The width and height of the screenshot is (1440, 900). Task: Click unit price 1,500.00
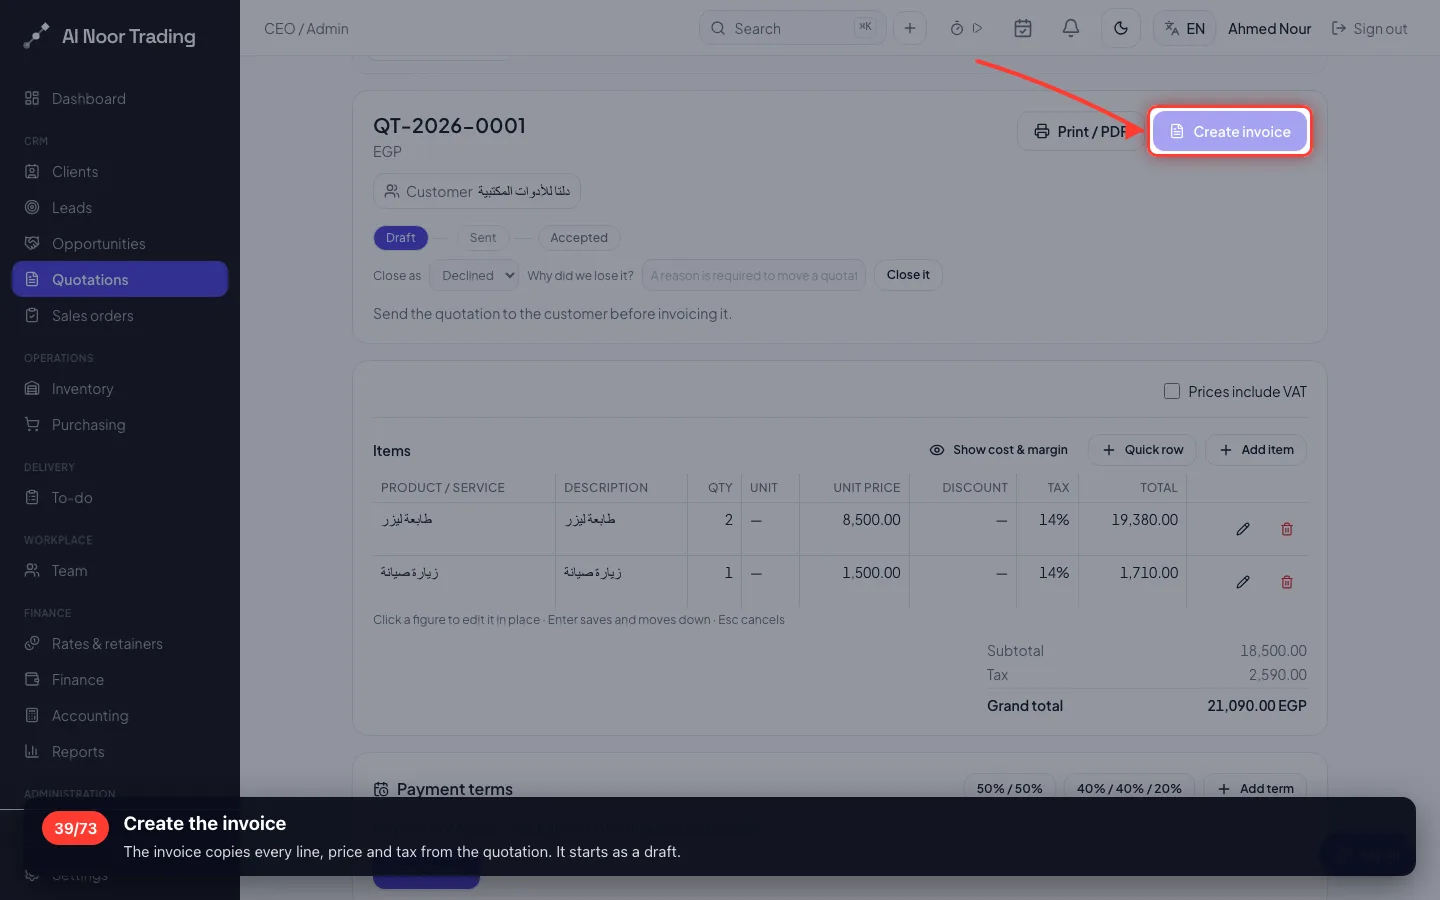(871, 573)
